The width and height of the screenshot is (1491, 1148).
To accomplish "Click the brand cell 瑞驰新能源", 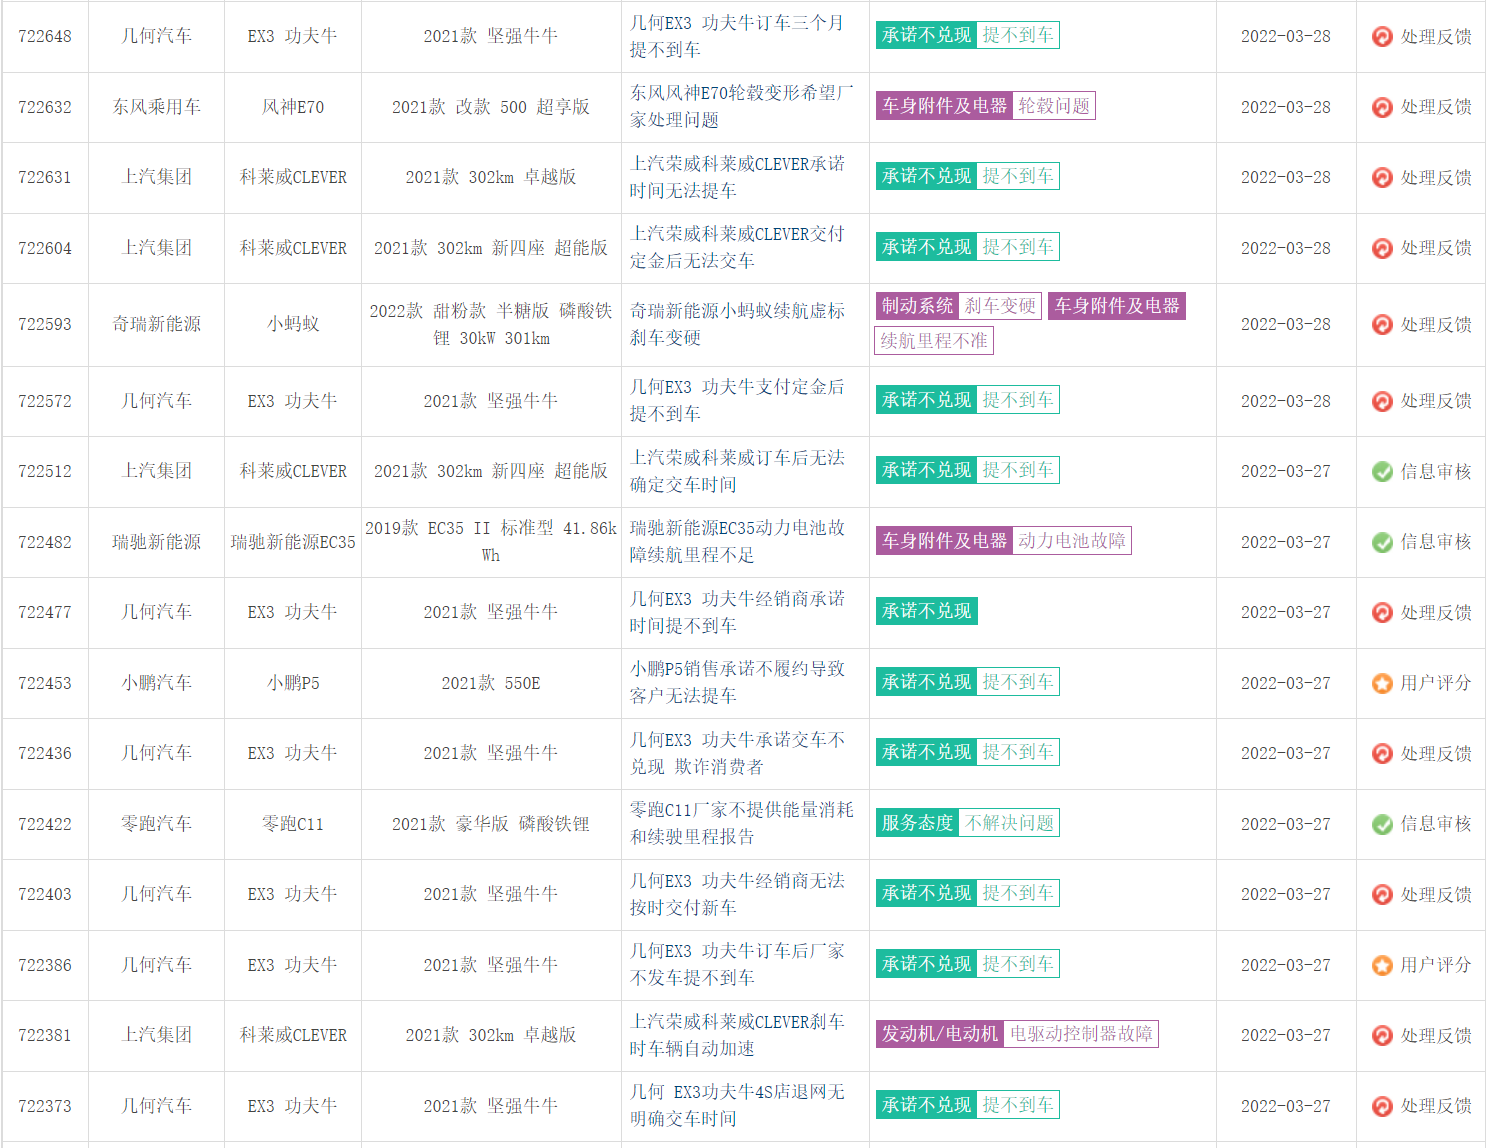I will [x=156, y=542].
